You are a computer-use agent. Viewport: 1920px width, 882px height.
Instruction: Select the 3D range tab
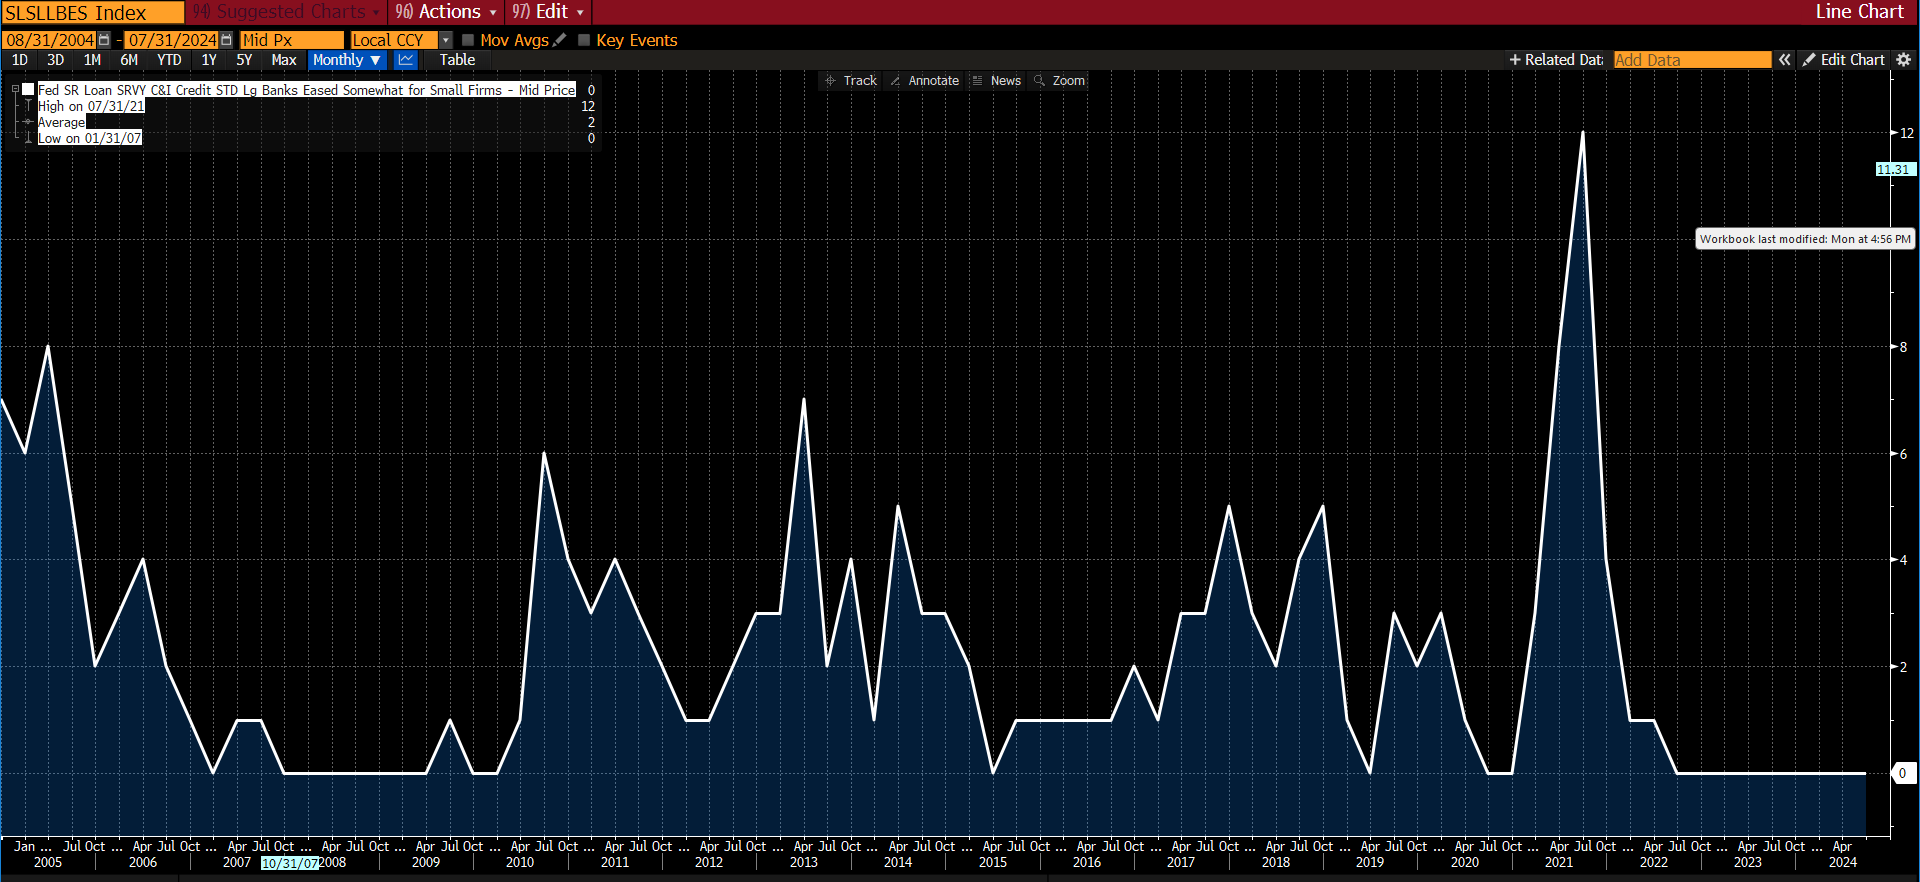tap(56, 60)
